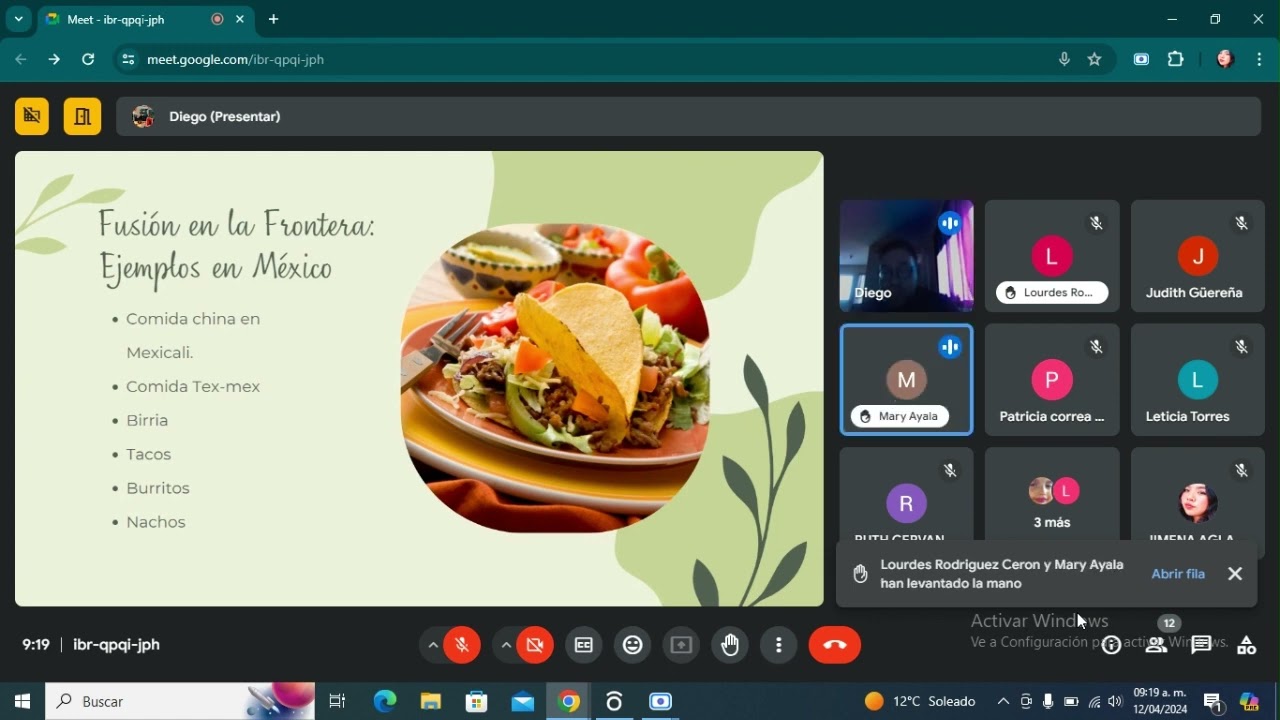Open volume control in system tray

[1115, 701]
